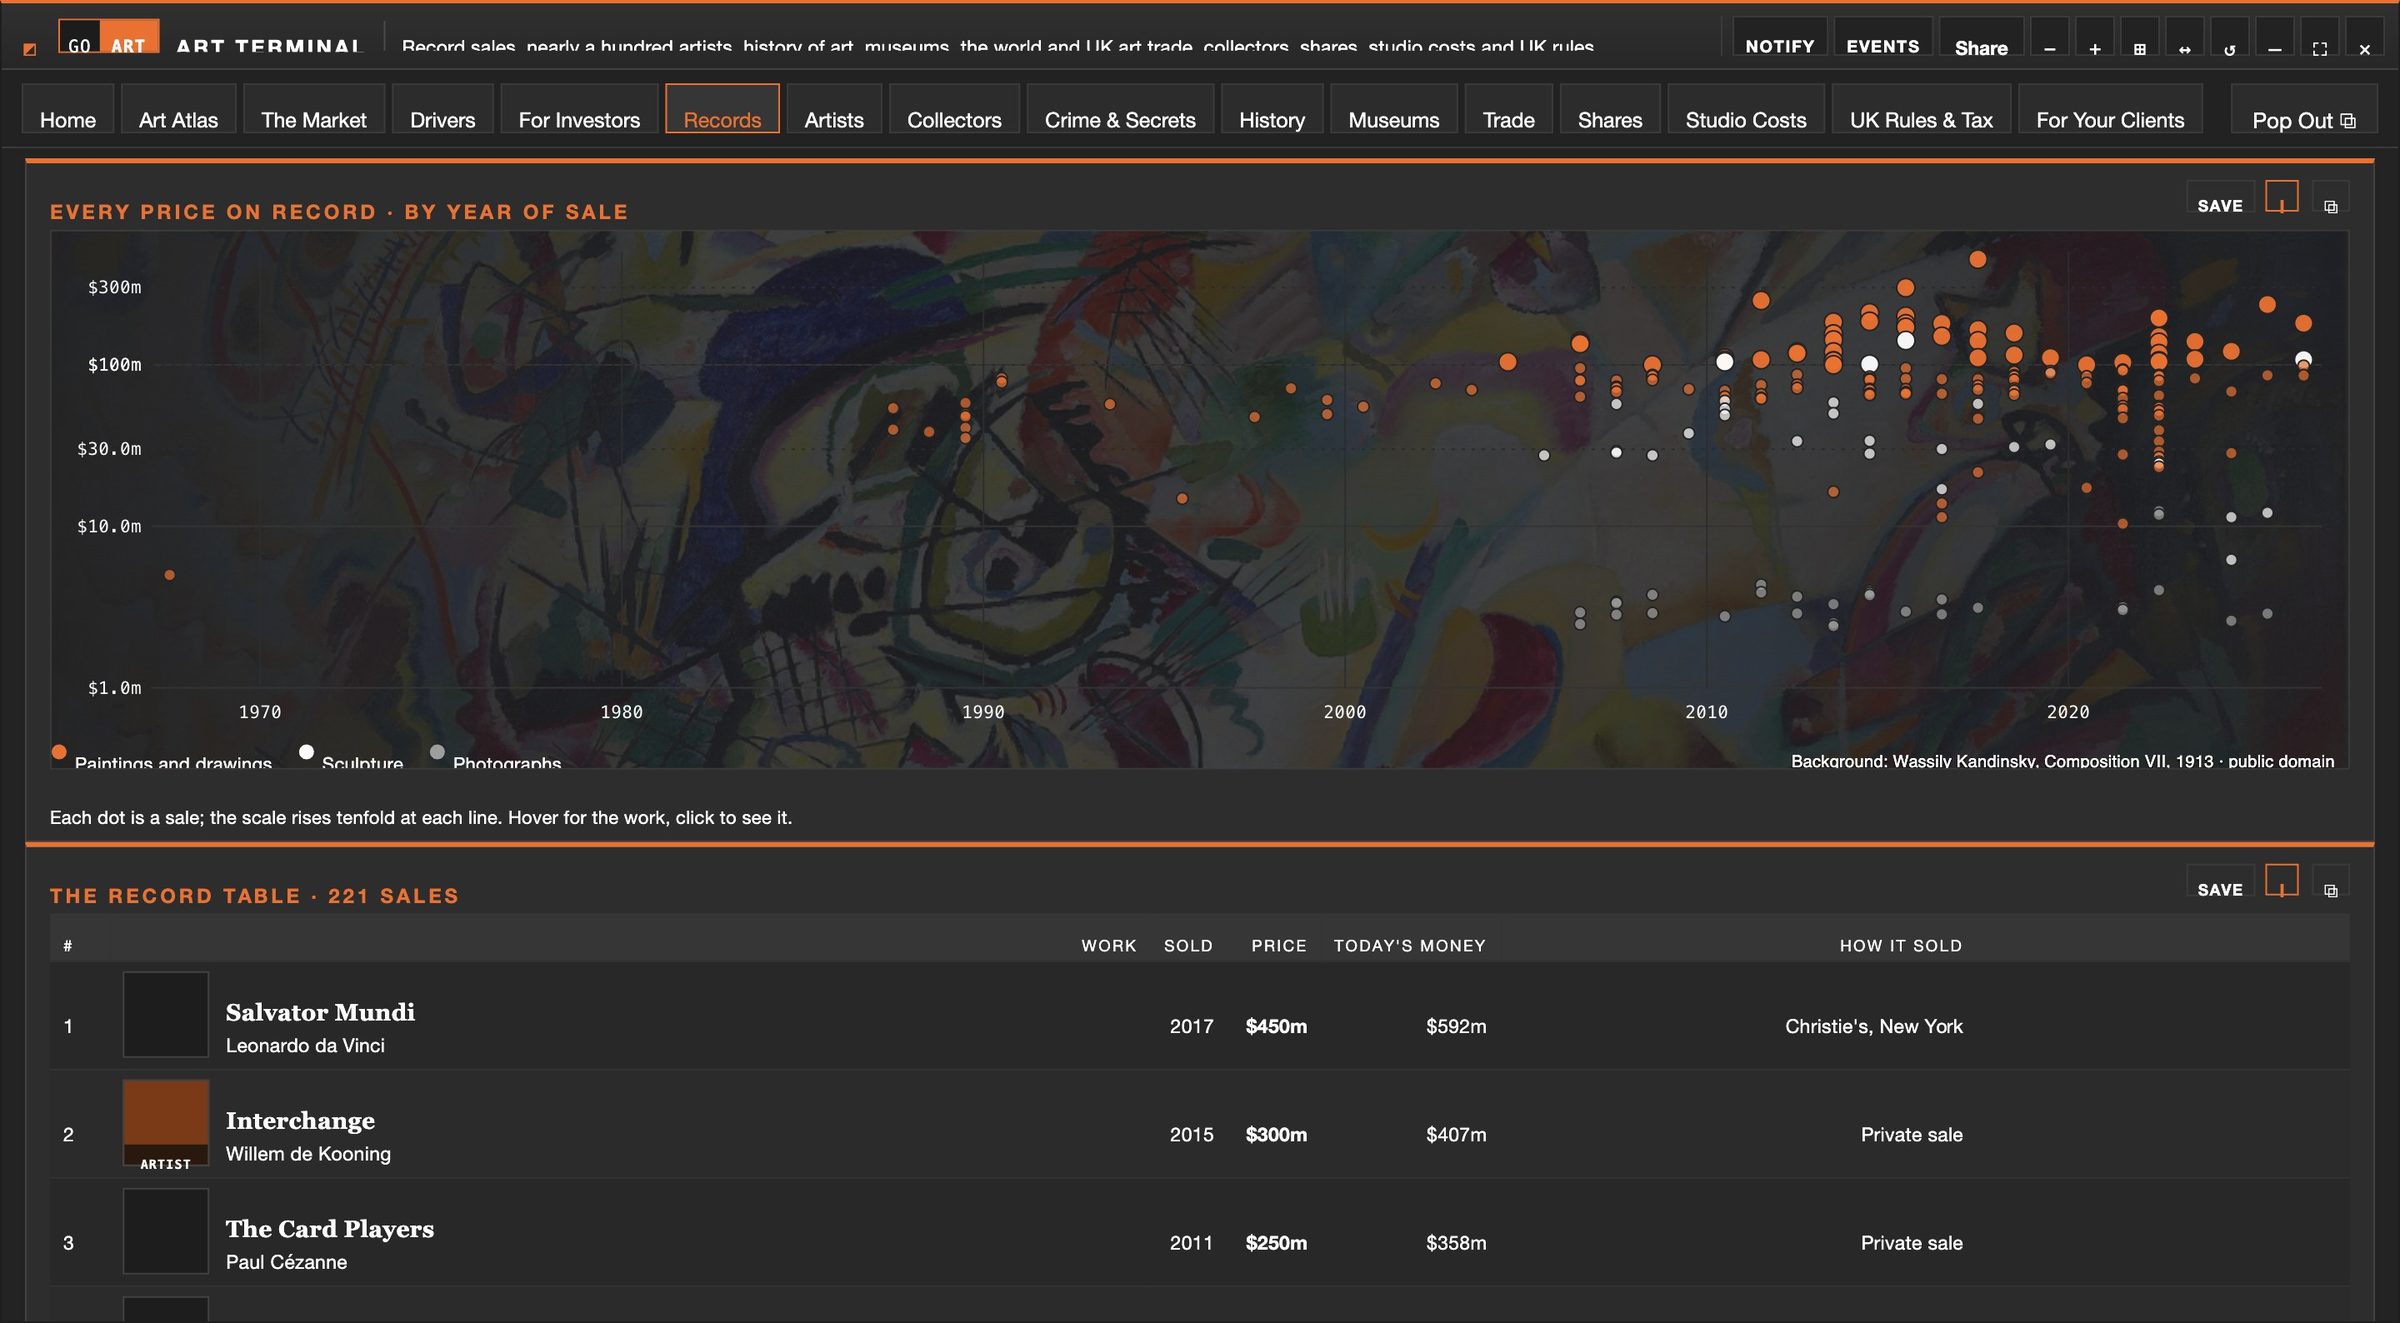Click the TODAY'S MONEY column header
This screenshot has height=1323, width=2400.
tap(1409, 945)
